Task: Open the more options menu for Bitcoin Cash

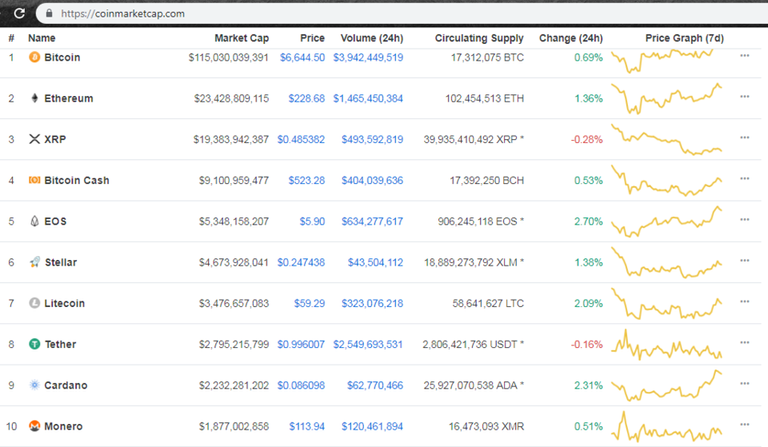Action: [744, 179]
